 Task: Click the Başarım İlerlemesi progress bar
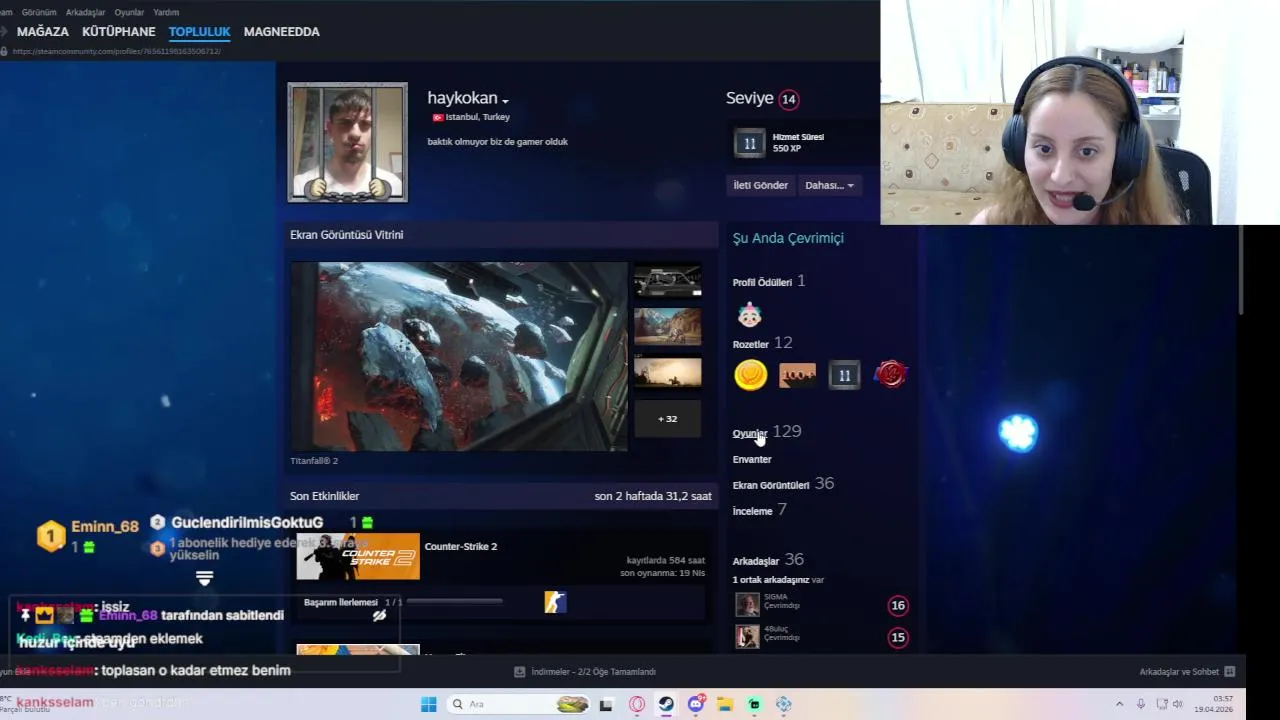click(x=455, y=602)
